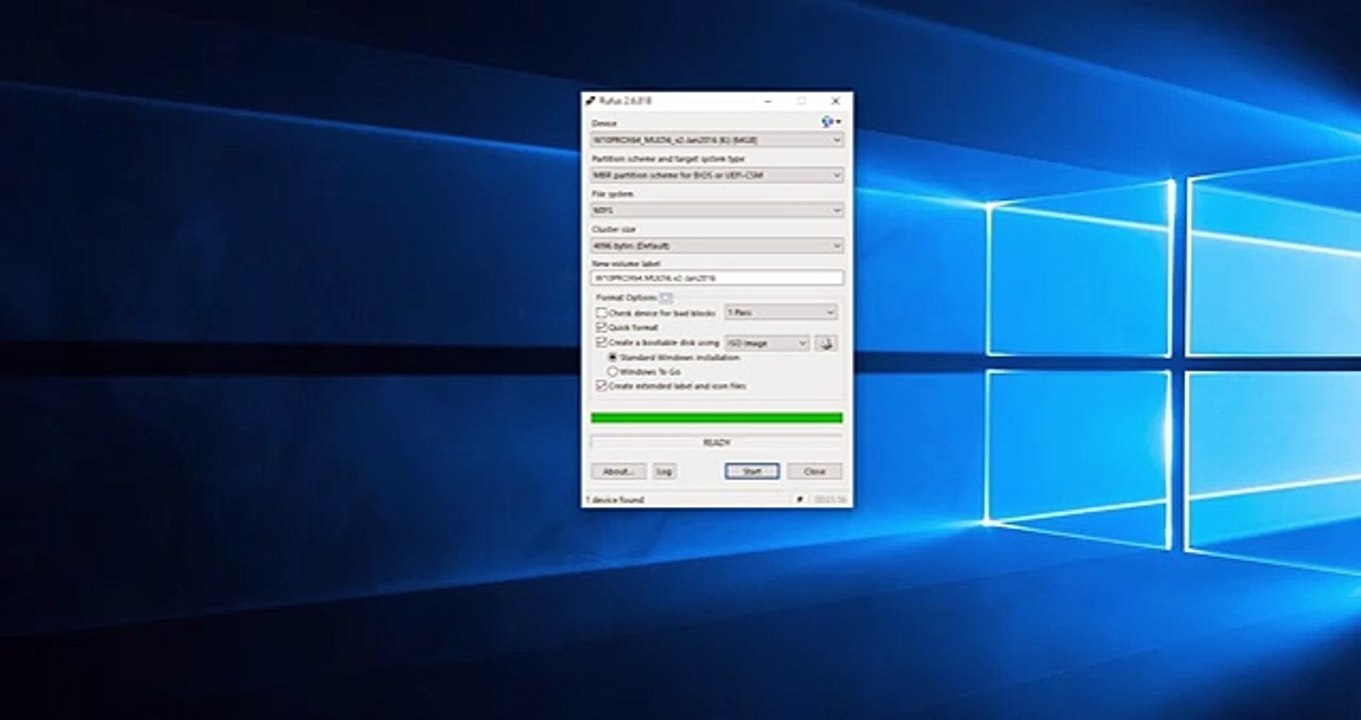
Task: Click the Rufus title bar app icon
Action: (591, 101)
